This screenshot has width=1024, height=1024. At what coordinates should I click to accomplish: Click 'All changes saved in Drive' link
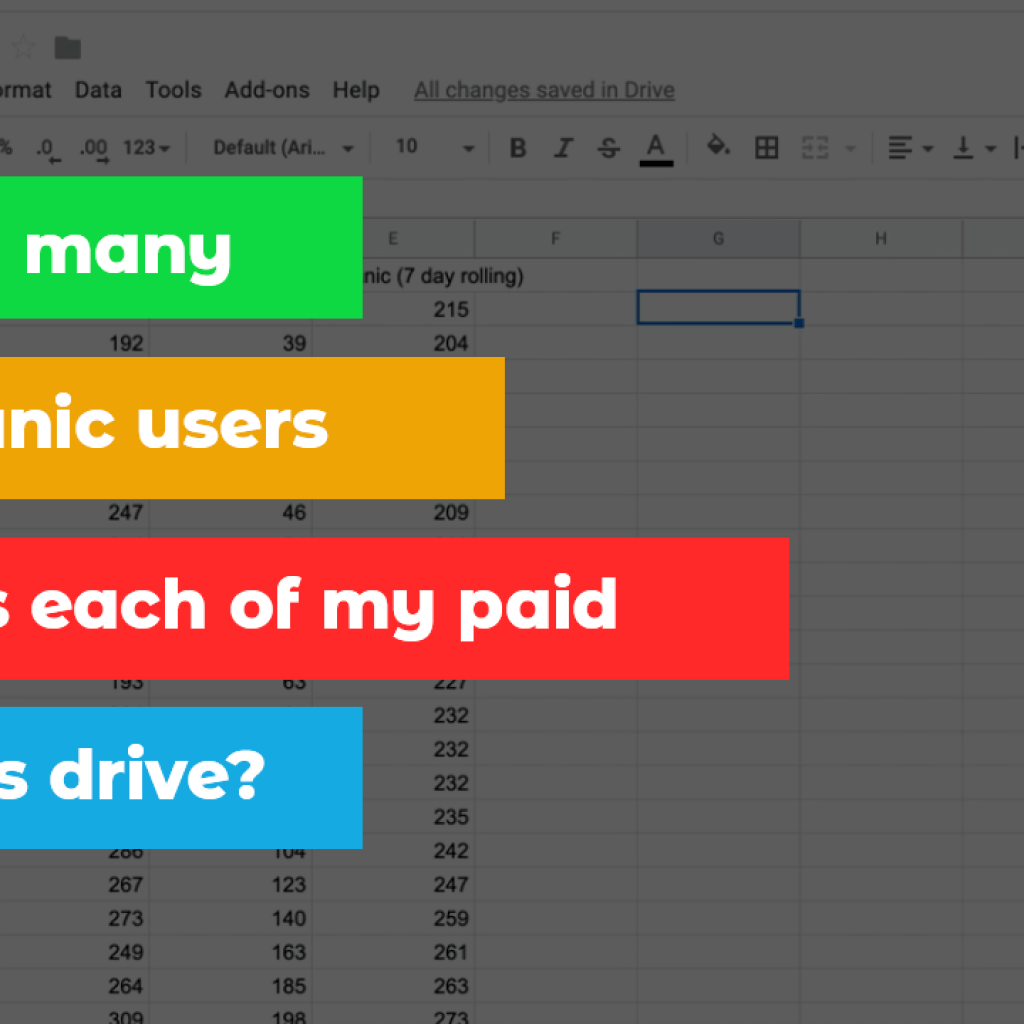point(544,90)
